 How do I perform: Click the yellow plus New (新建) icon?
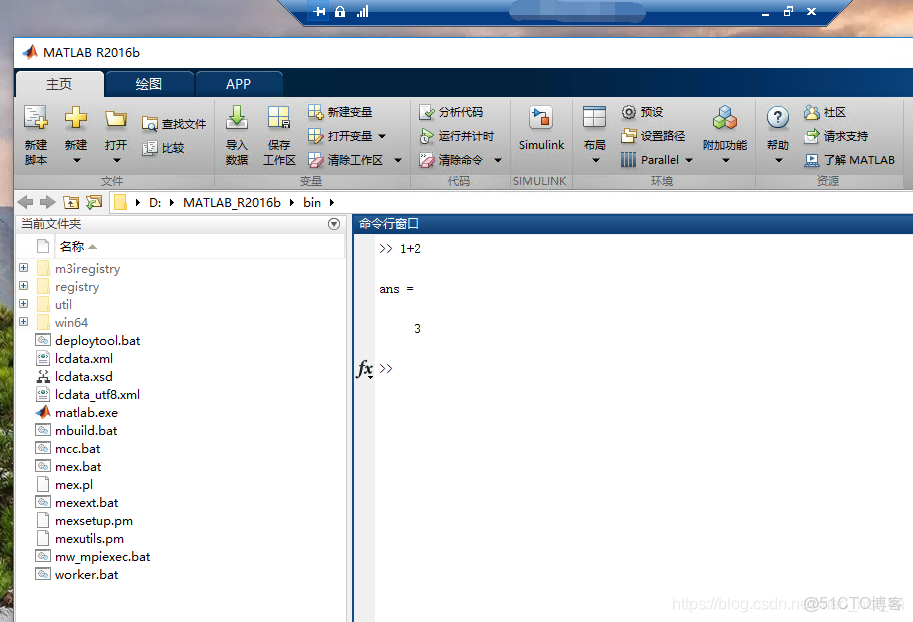(76, 118)
